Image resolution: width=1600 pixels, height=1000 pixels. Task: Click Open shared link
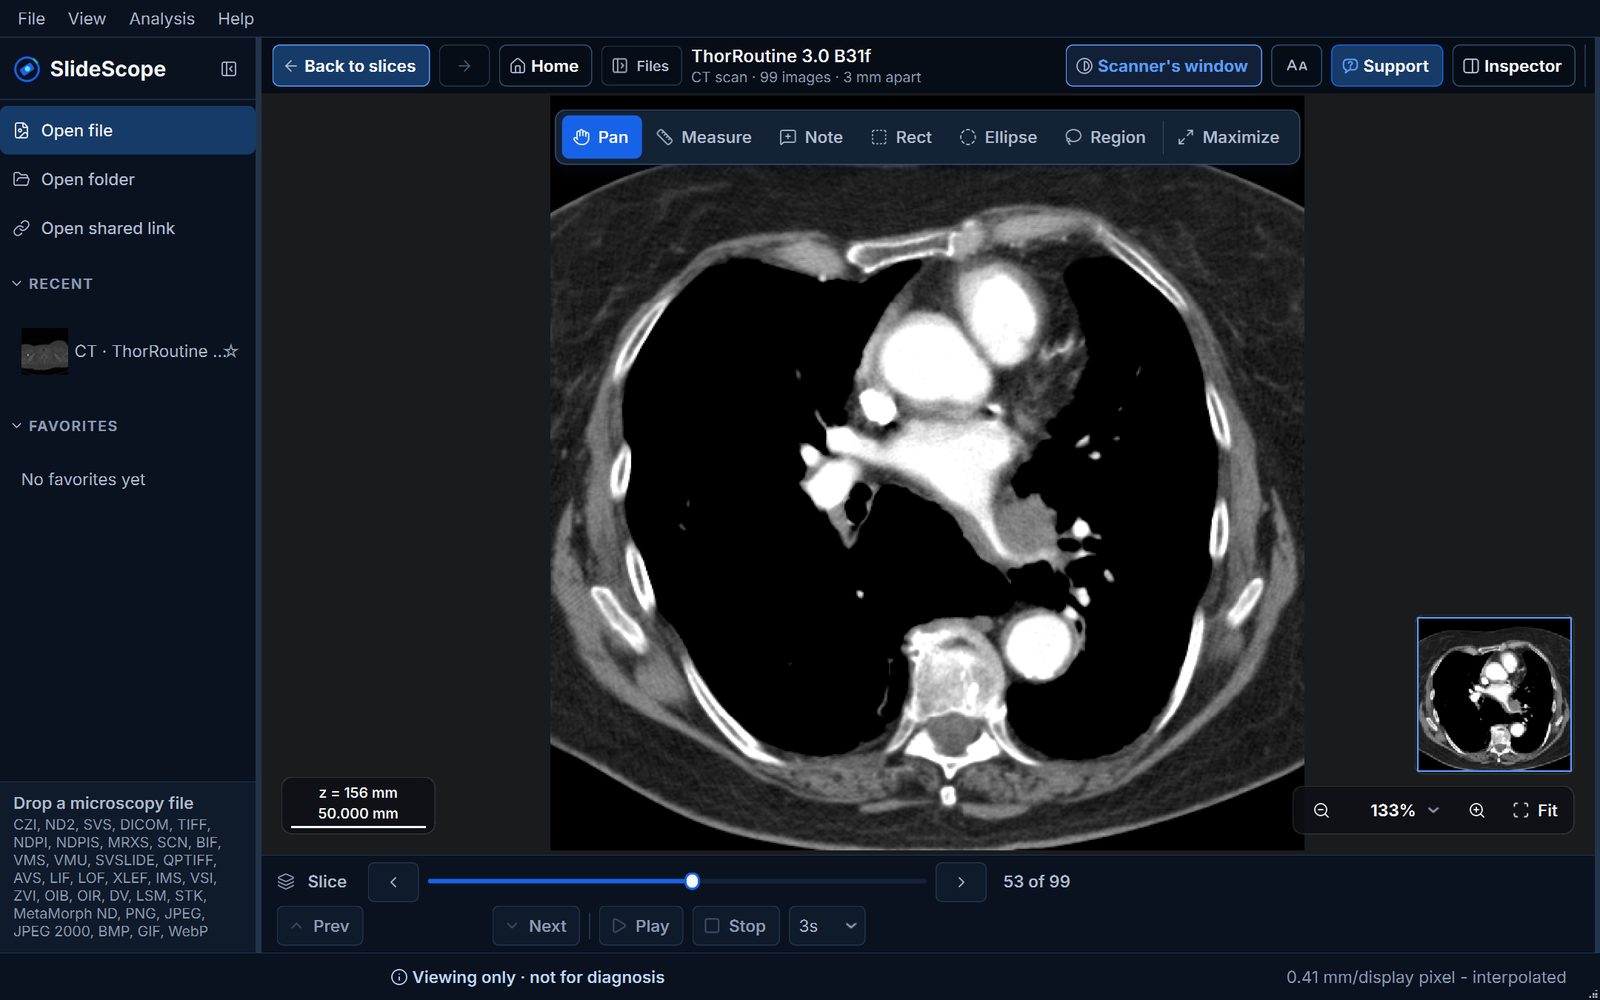pyautogui.click(x=128, y=228)
